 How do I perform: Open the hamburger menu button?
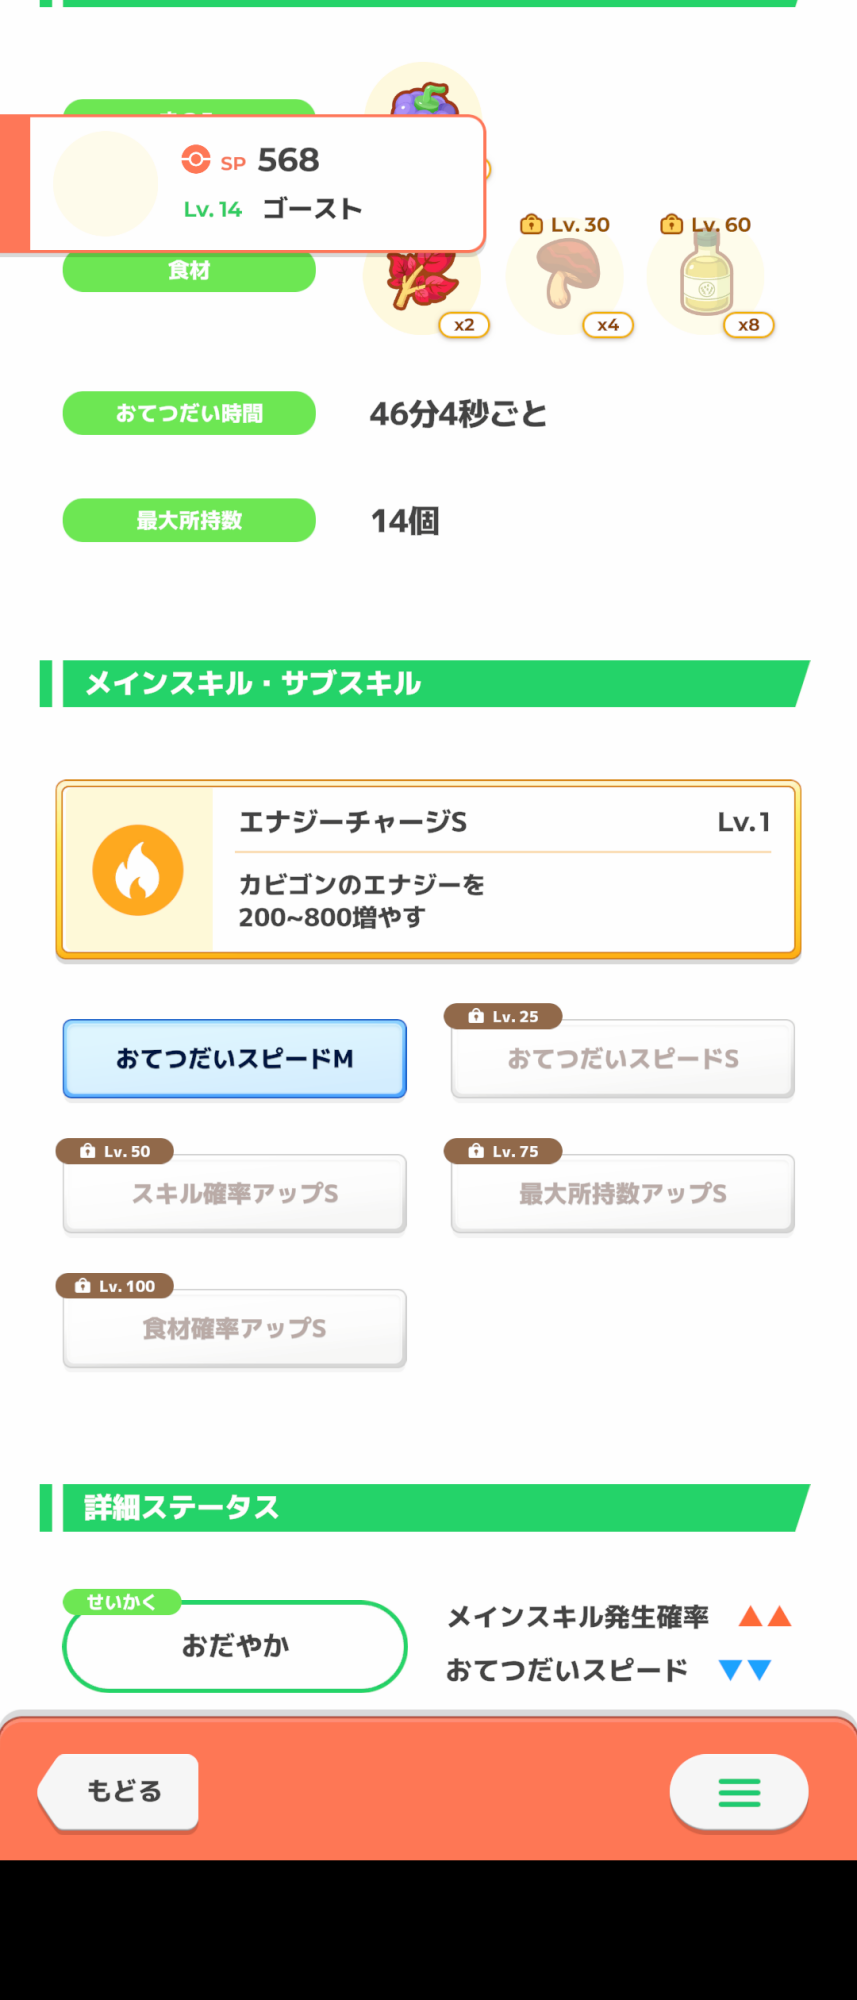click(739, 1792)
